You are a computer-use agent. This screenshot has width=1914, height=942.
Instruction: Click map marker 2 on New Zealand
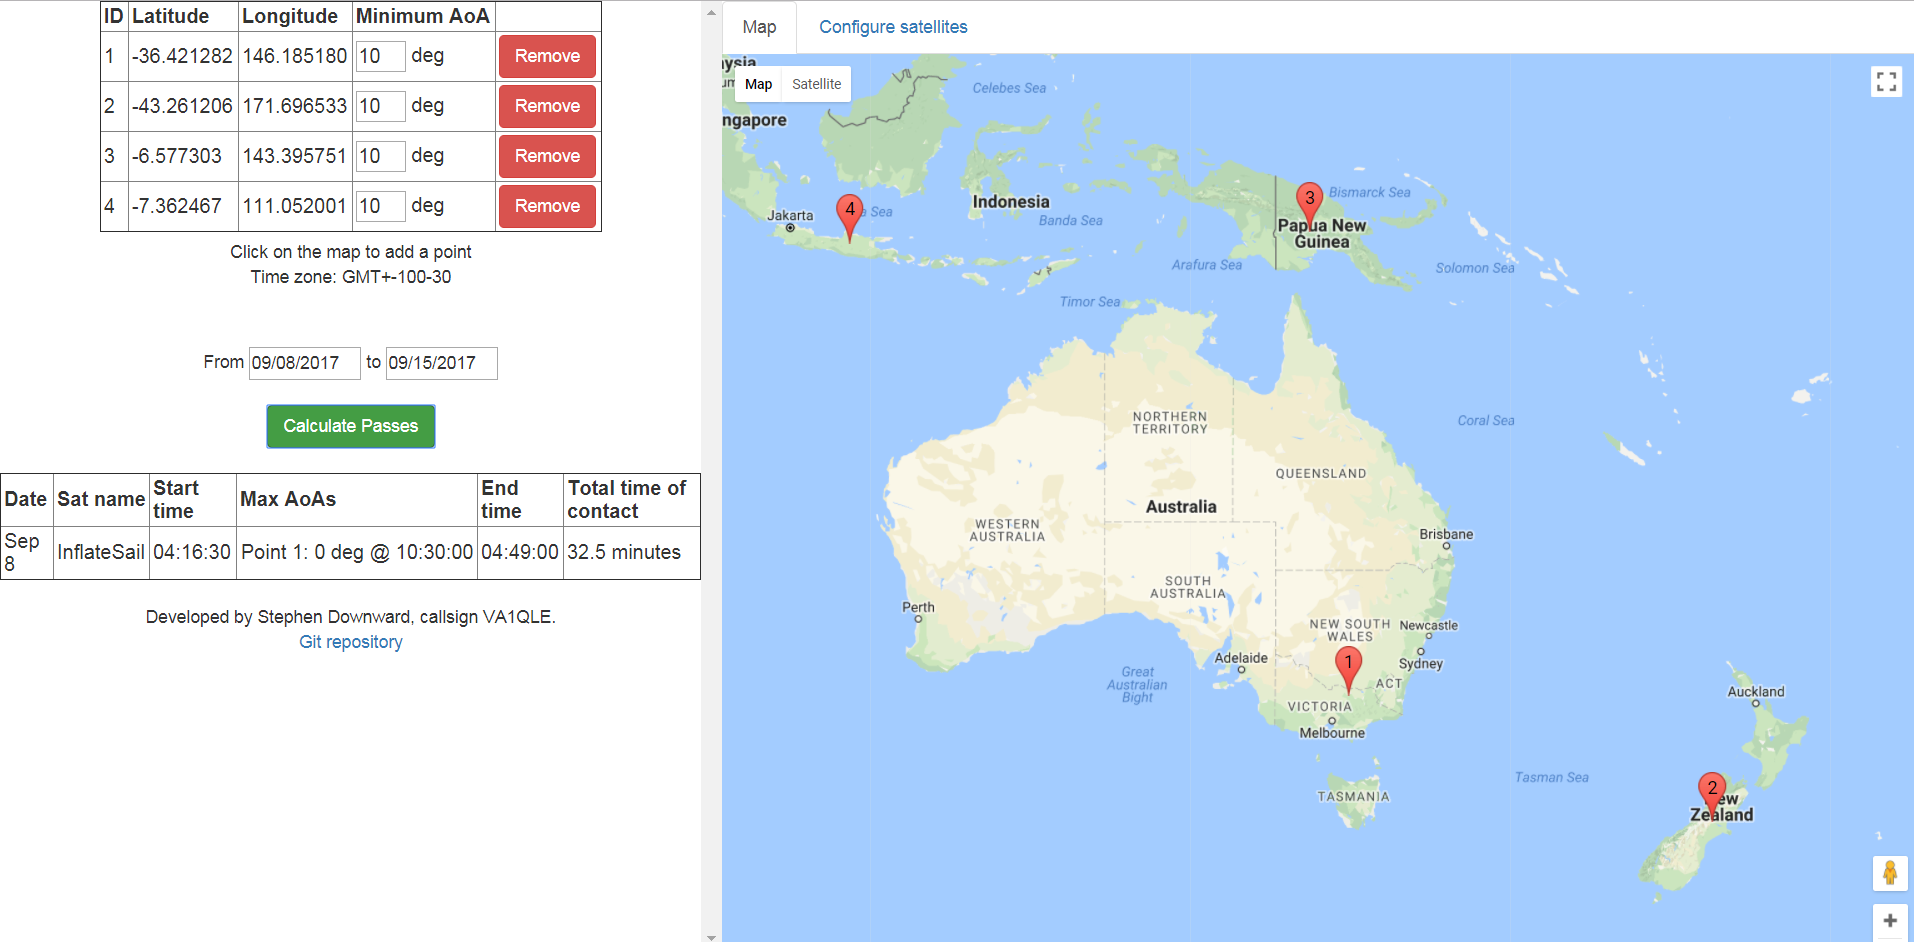tap(1711, 792)
